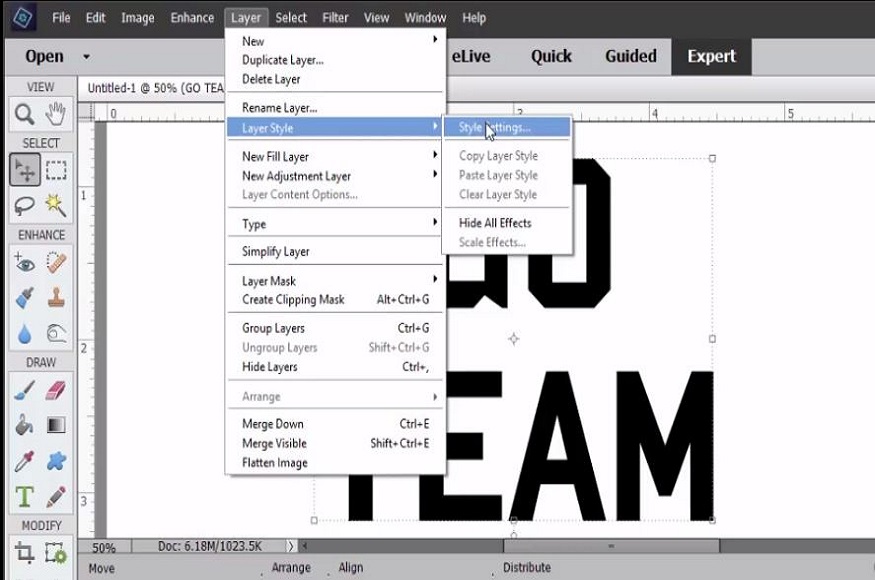Select the Sponge tool
This screenshot has width=875, height=580.
coord(56,334)
